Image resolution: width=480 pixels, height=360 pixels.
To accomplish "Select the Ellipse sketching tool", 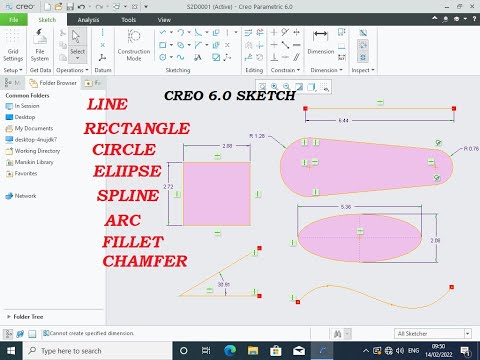I will (181, 45).
